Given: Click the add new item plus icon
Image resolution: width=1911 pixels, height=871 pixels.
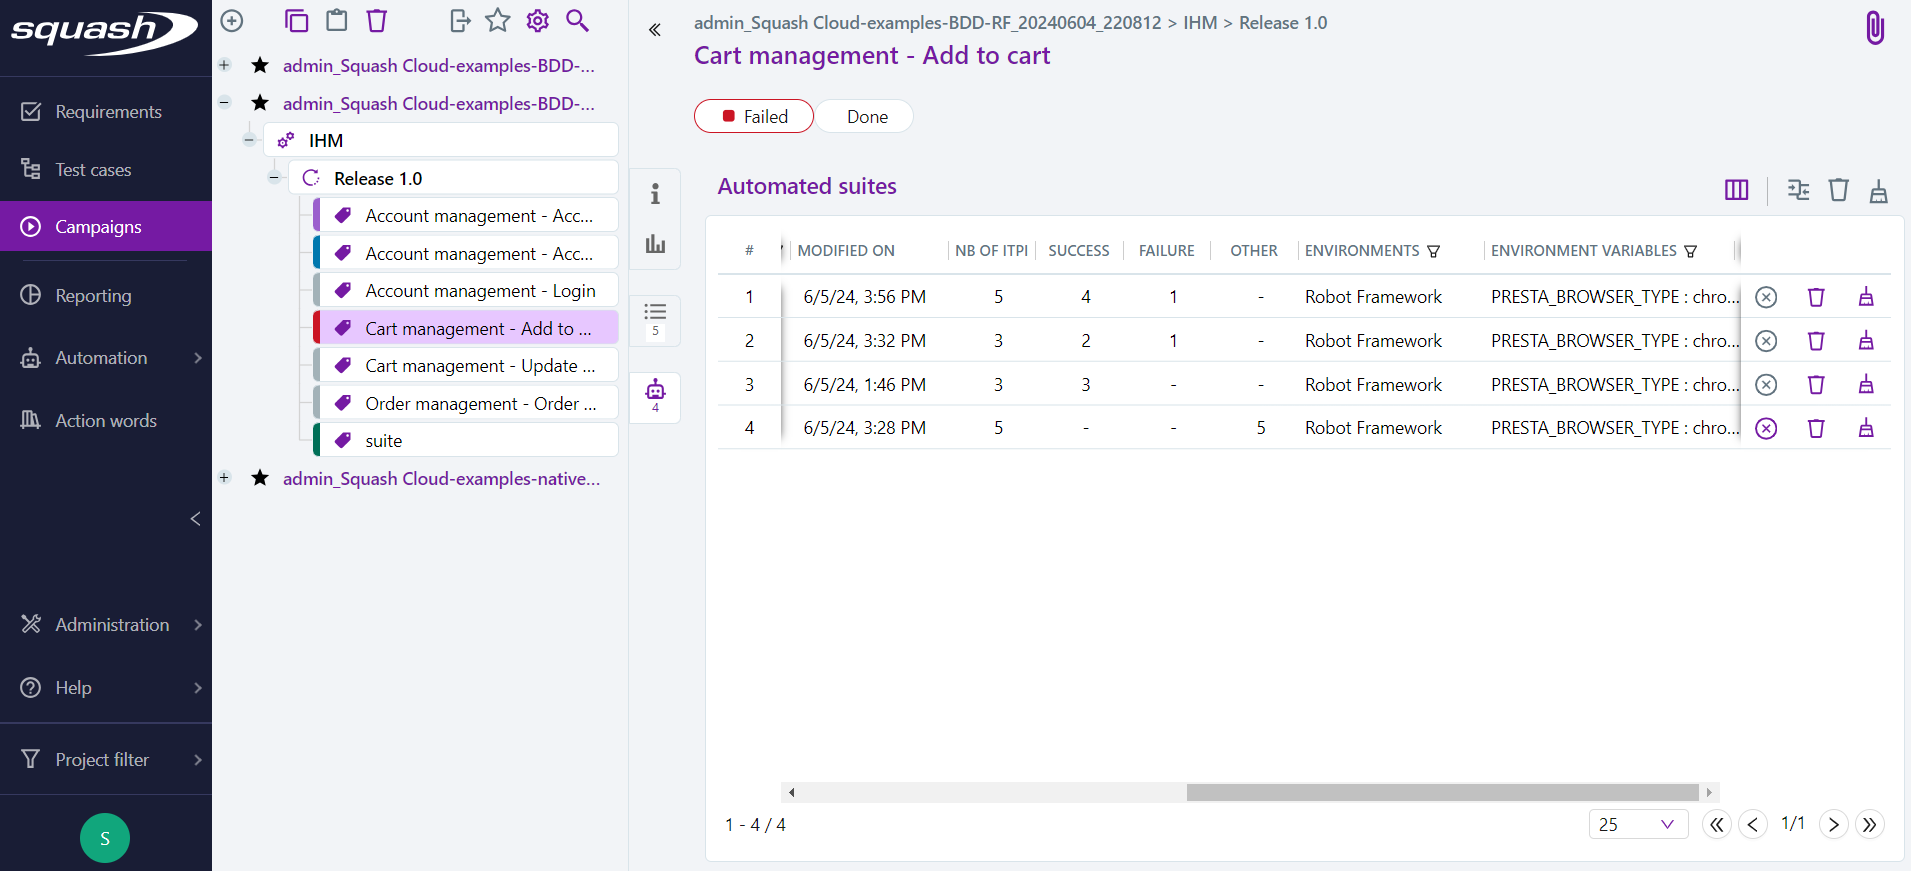Looking at the screenshot, I should click(232, 21).
